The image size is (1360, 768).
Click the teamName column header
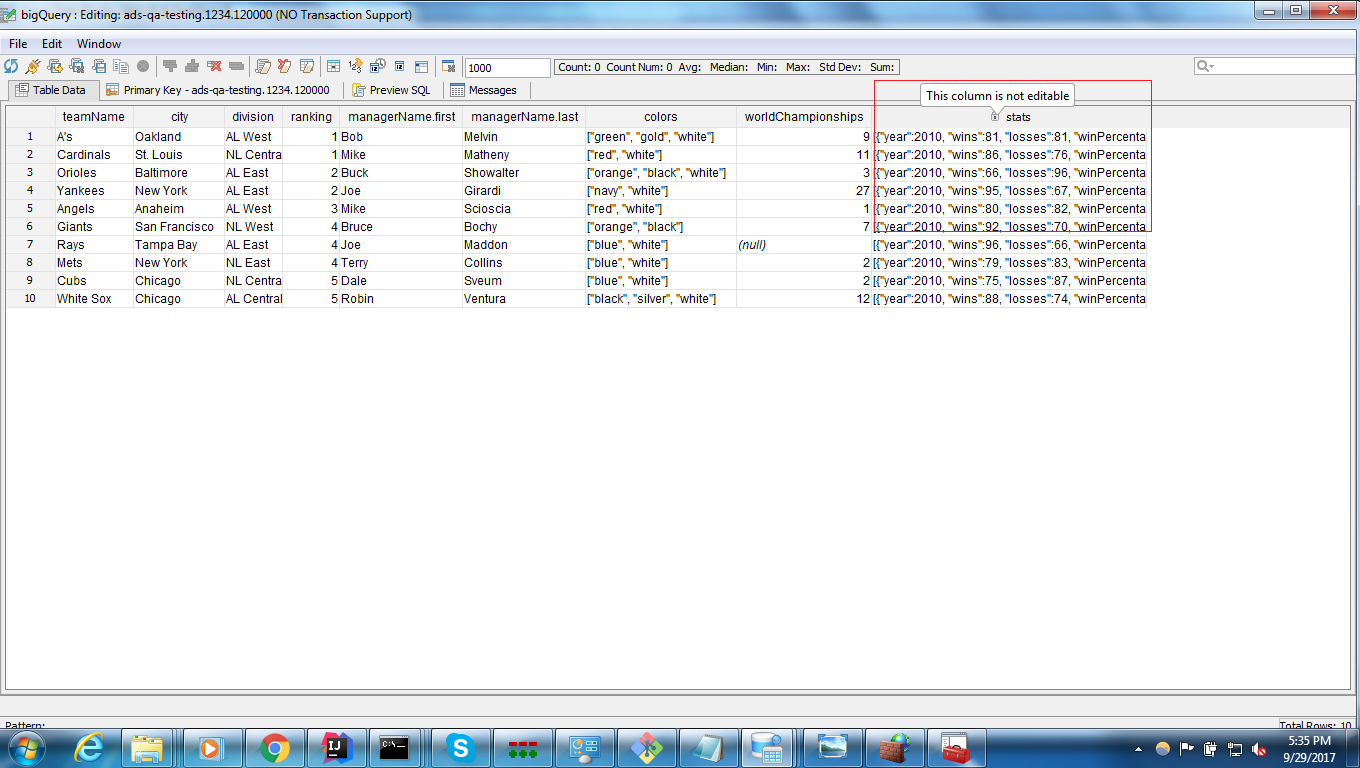93,117
